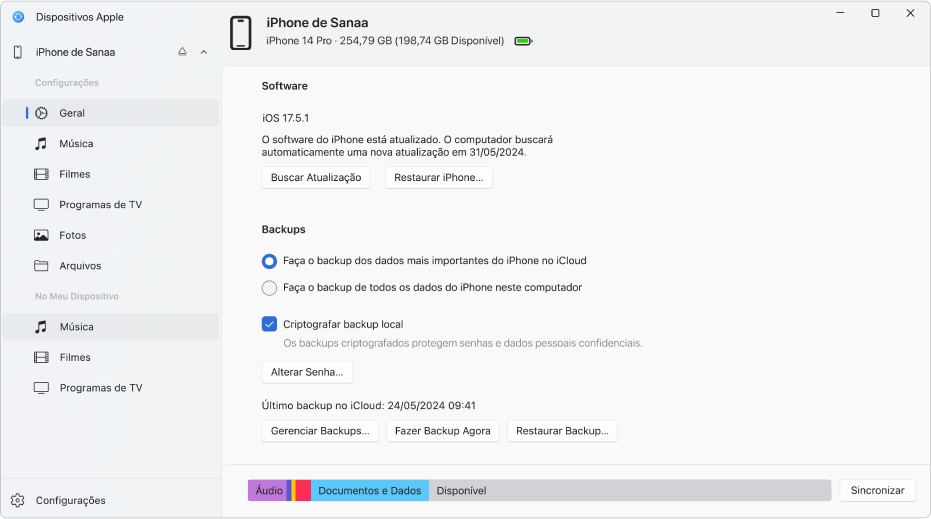Image resolution: width=931 pixels, height=519 pixels.
Task: Click the Arquivos folder icon
Action: click(x=41, y=265)
